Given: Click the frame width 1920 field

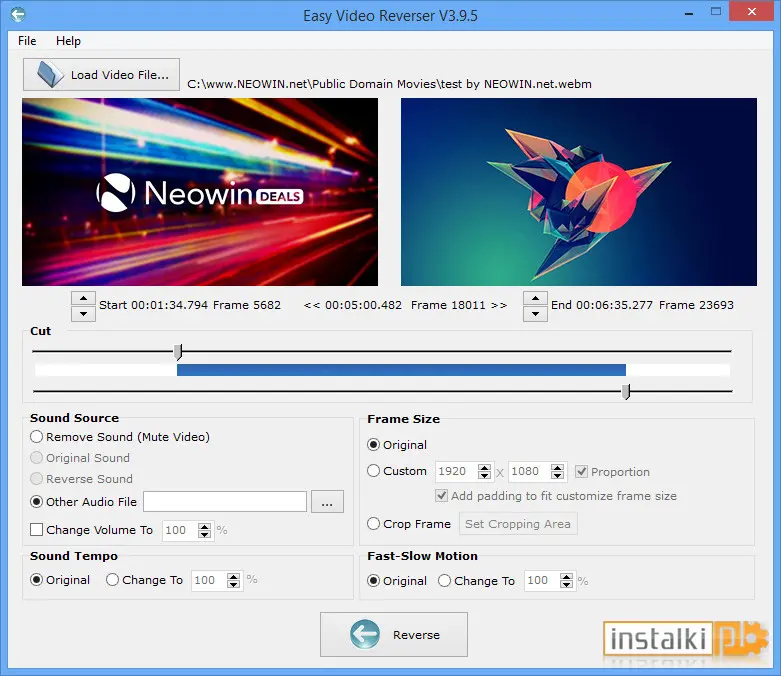Looking at the screenshot, I should click(x=456, y=471).
